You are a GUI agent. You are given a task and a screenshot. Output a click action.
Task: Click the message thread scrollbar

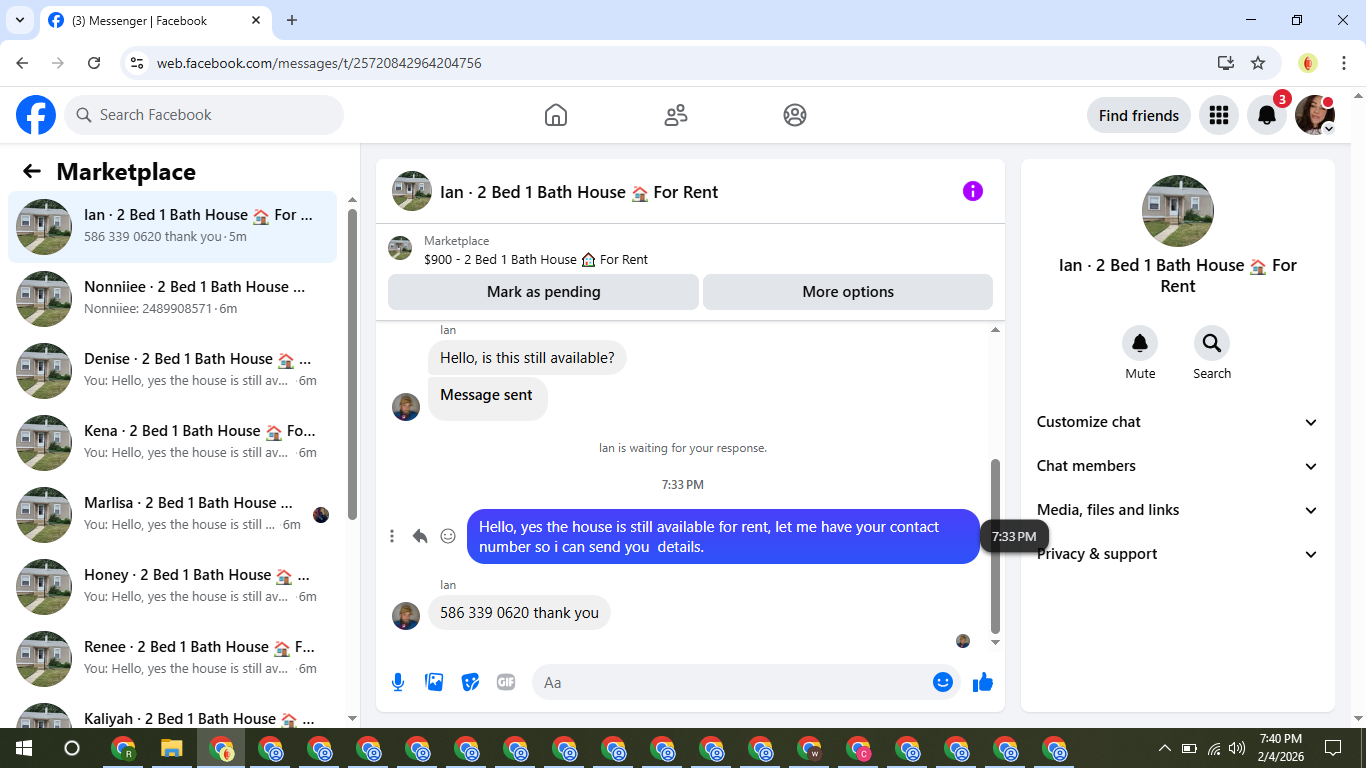(x=995, y=545)
